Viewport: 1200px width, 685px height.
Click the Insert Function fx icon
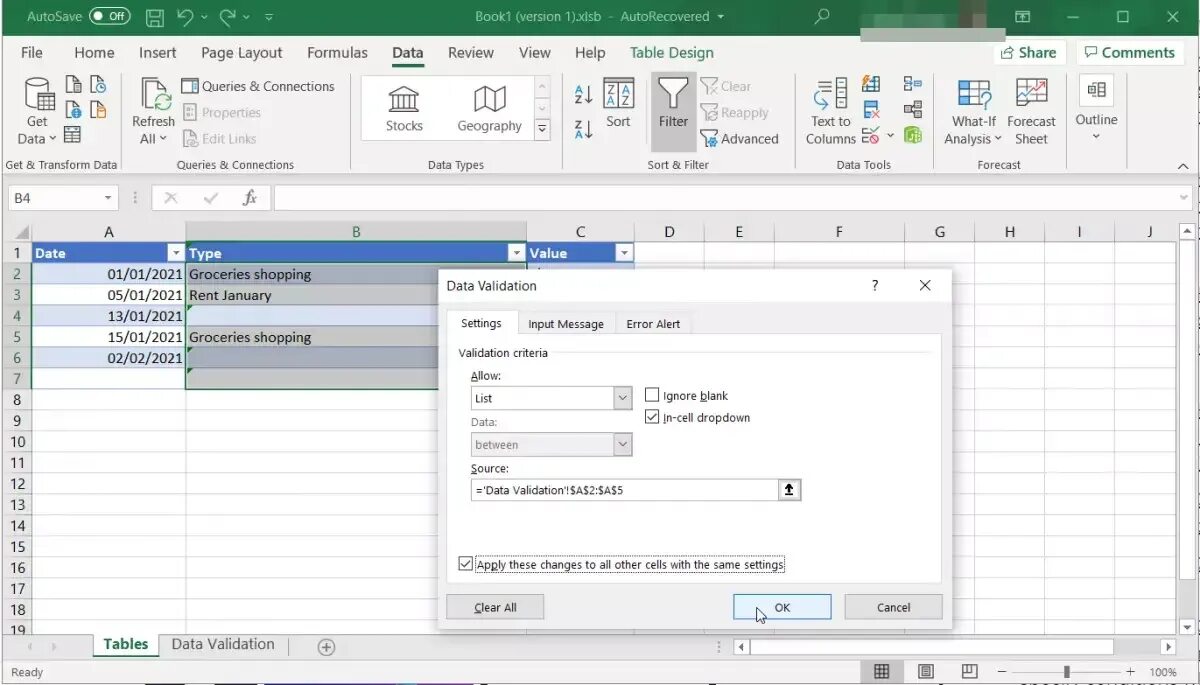point(250,199)
